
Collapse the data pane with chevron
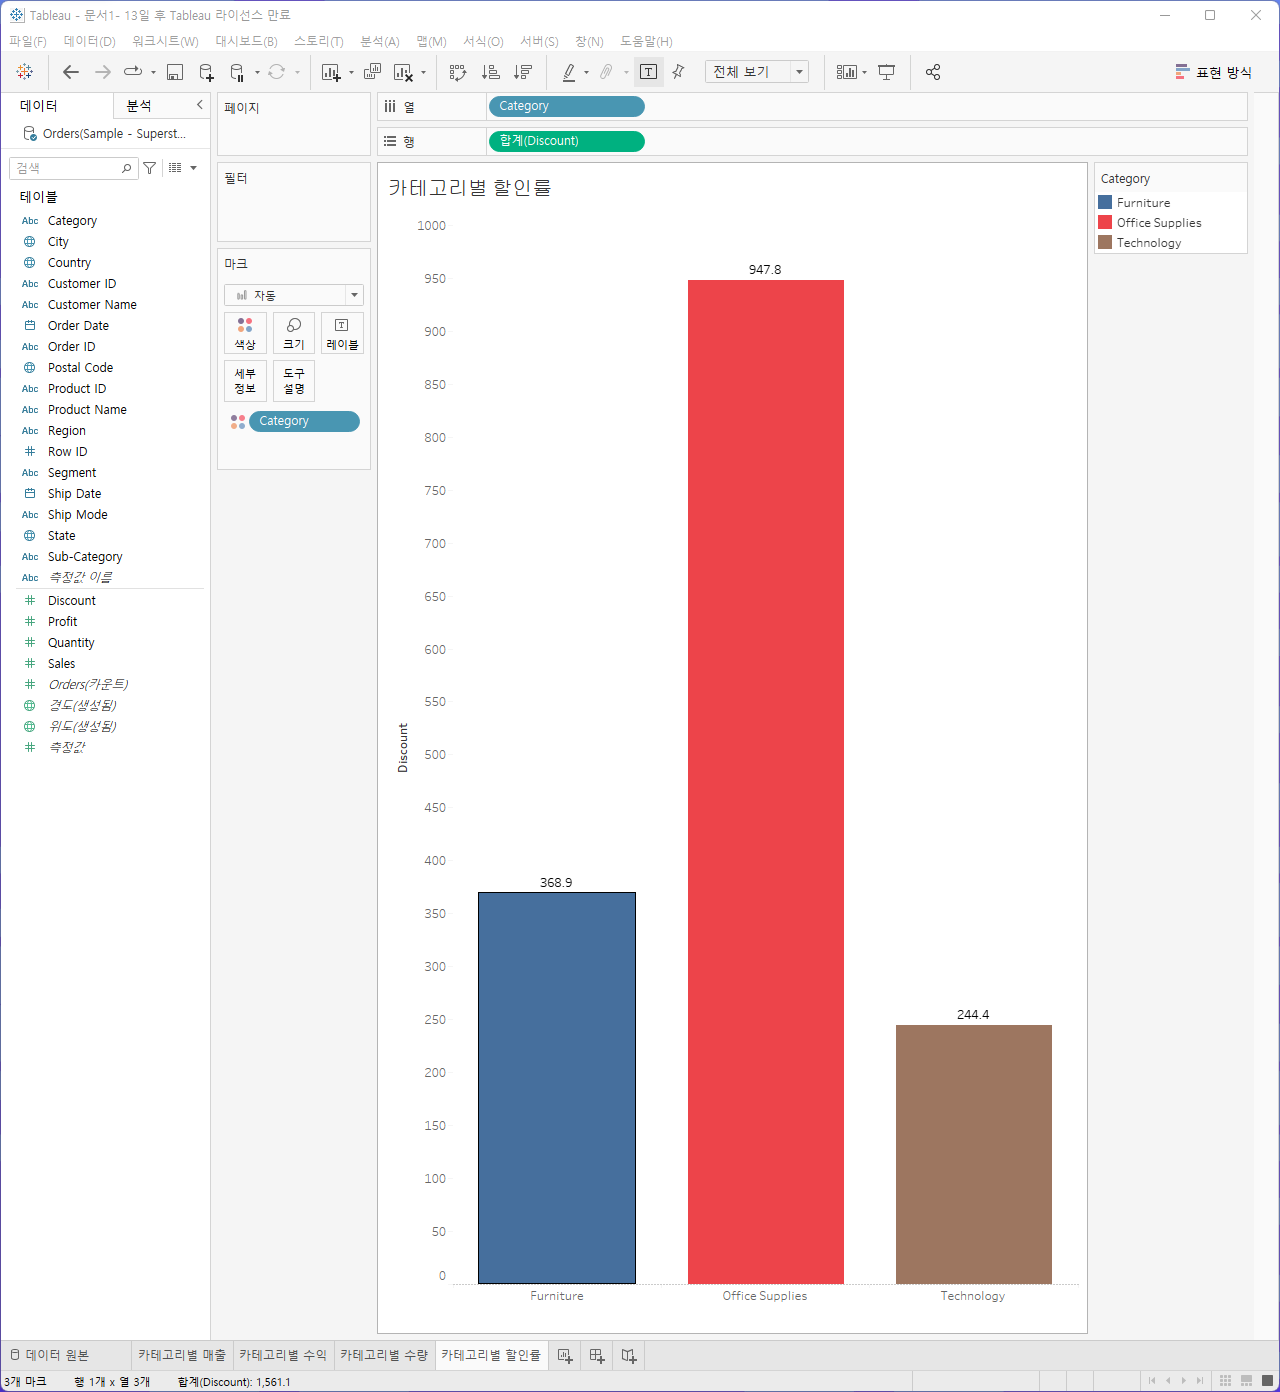[199, 105]
